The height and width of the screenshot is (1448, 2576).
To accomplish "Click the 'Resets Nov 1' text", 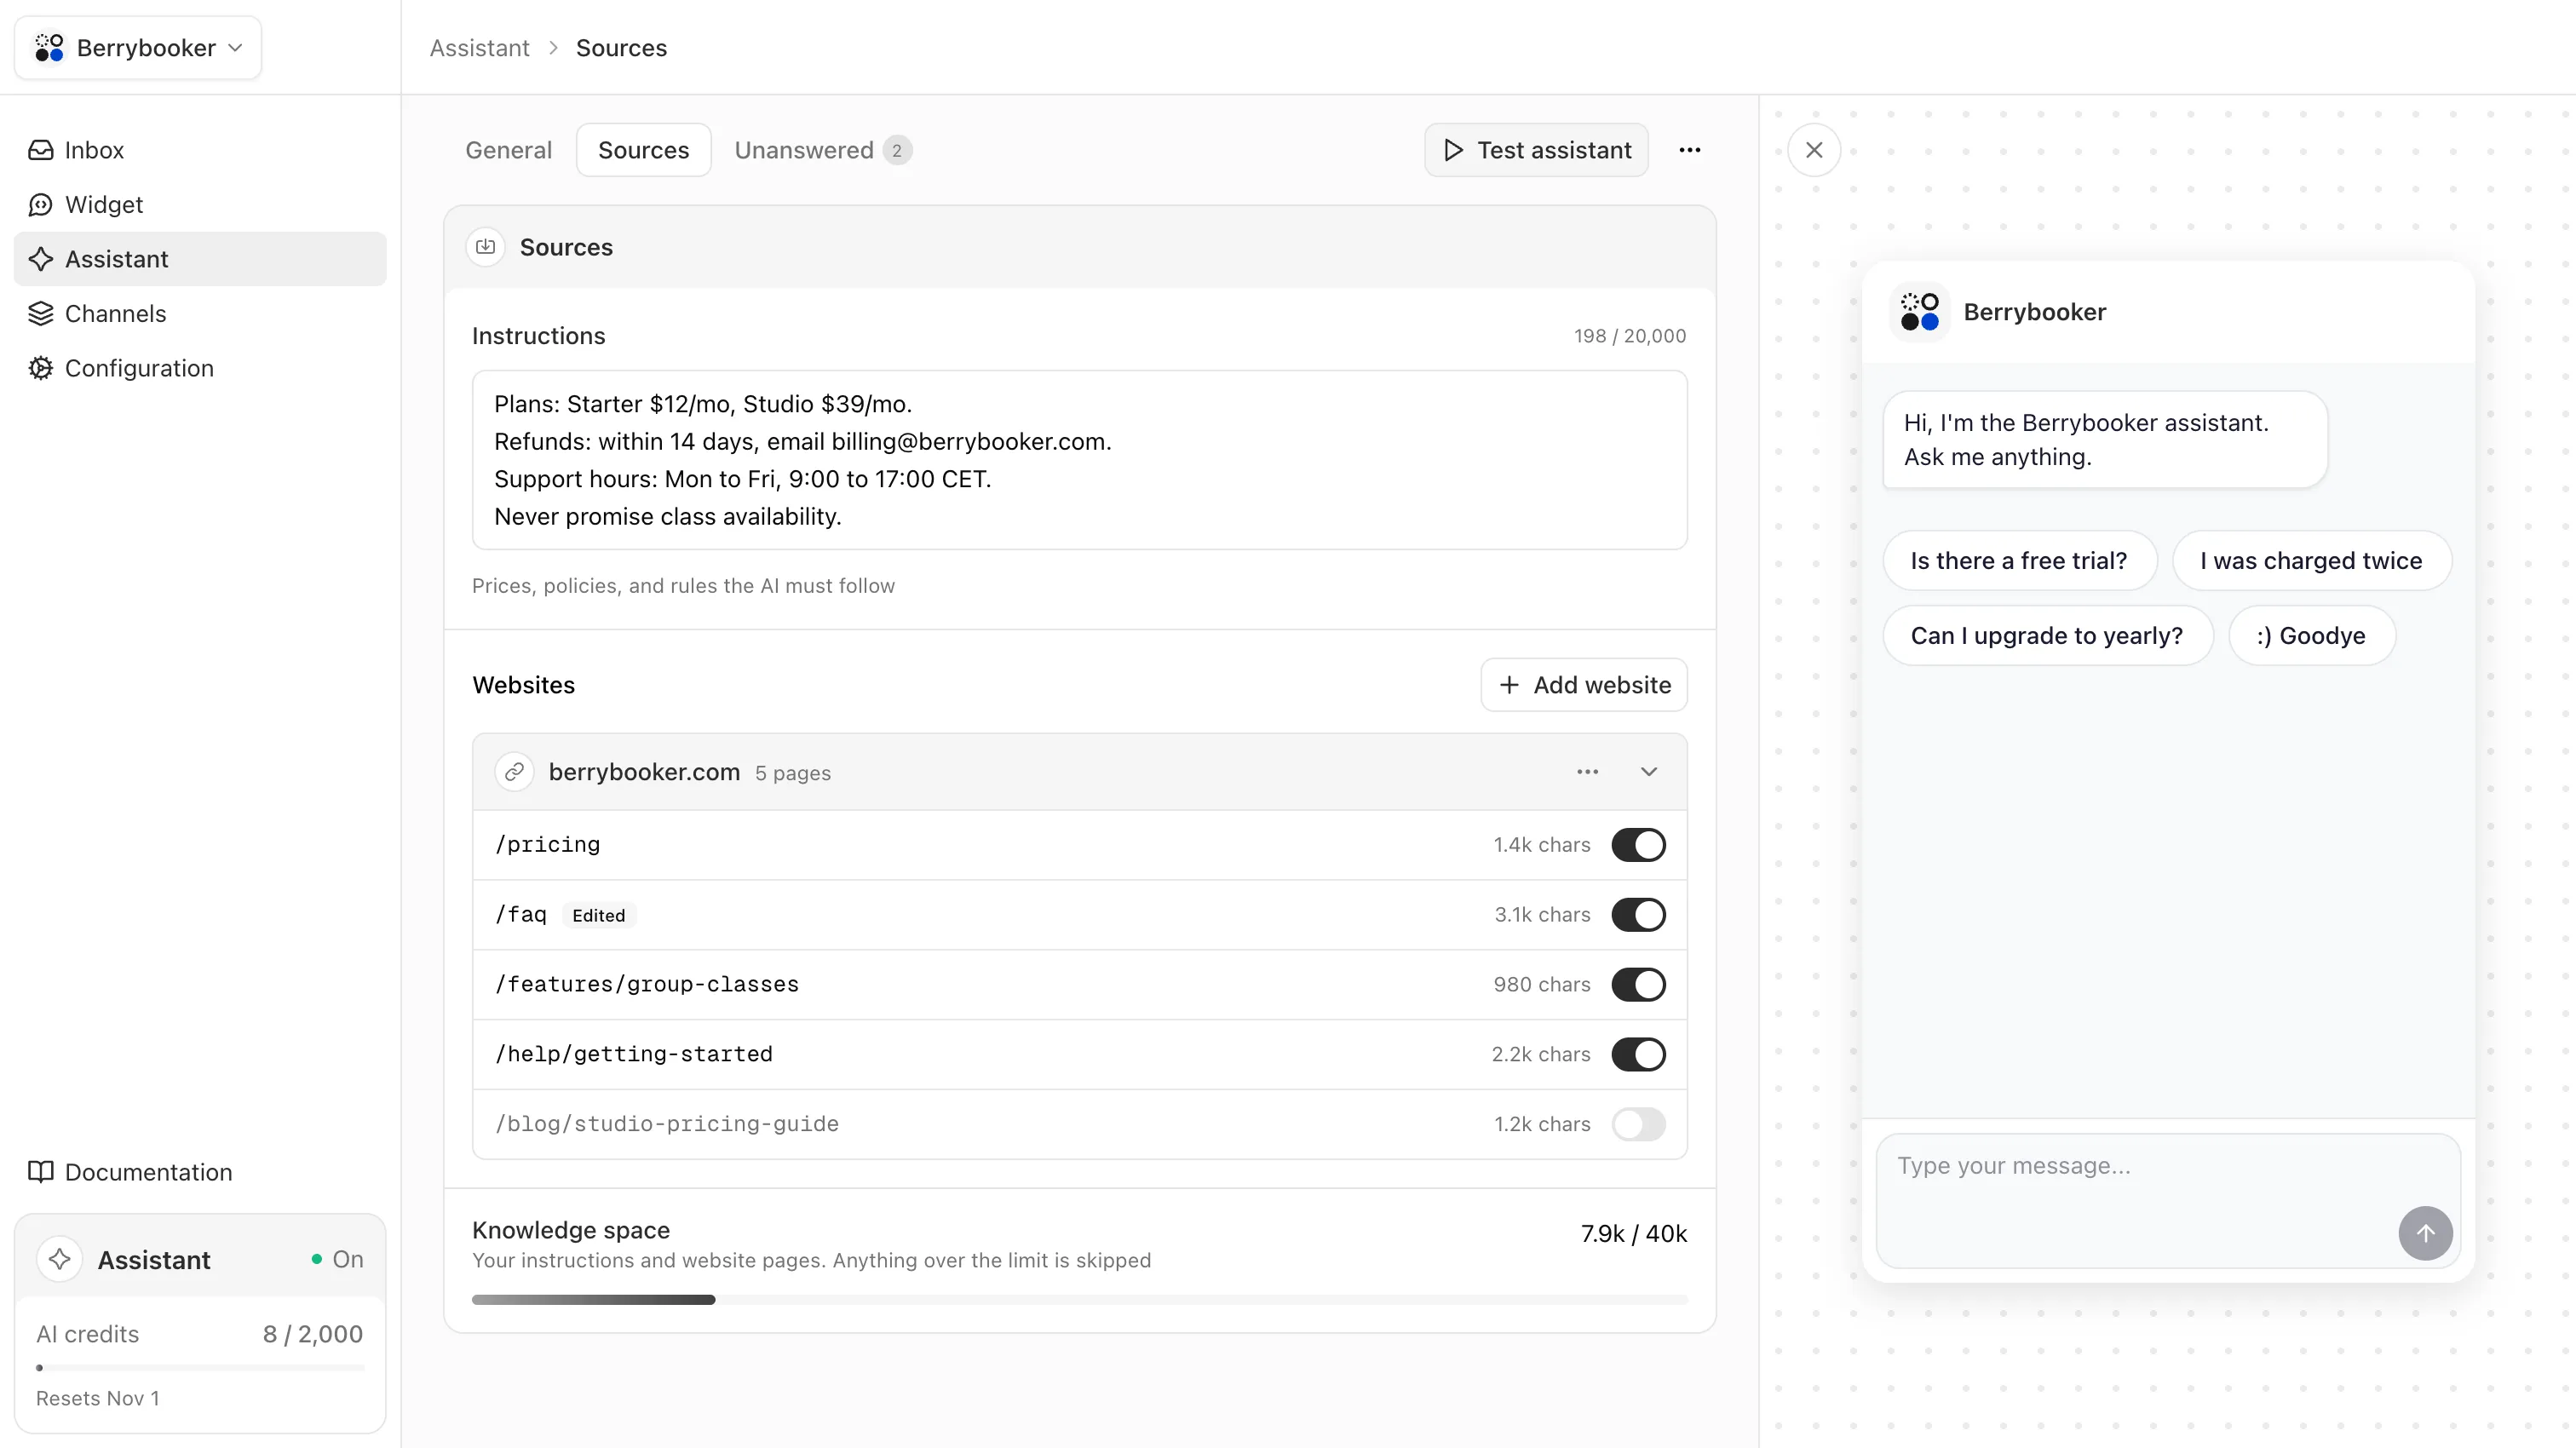I will pyautogui.click(x=98, y=1398).
